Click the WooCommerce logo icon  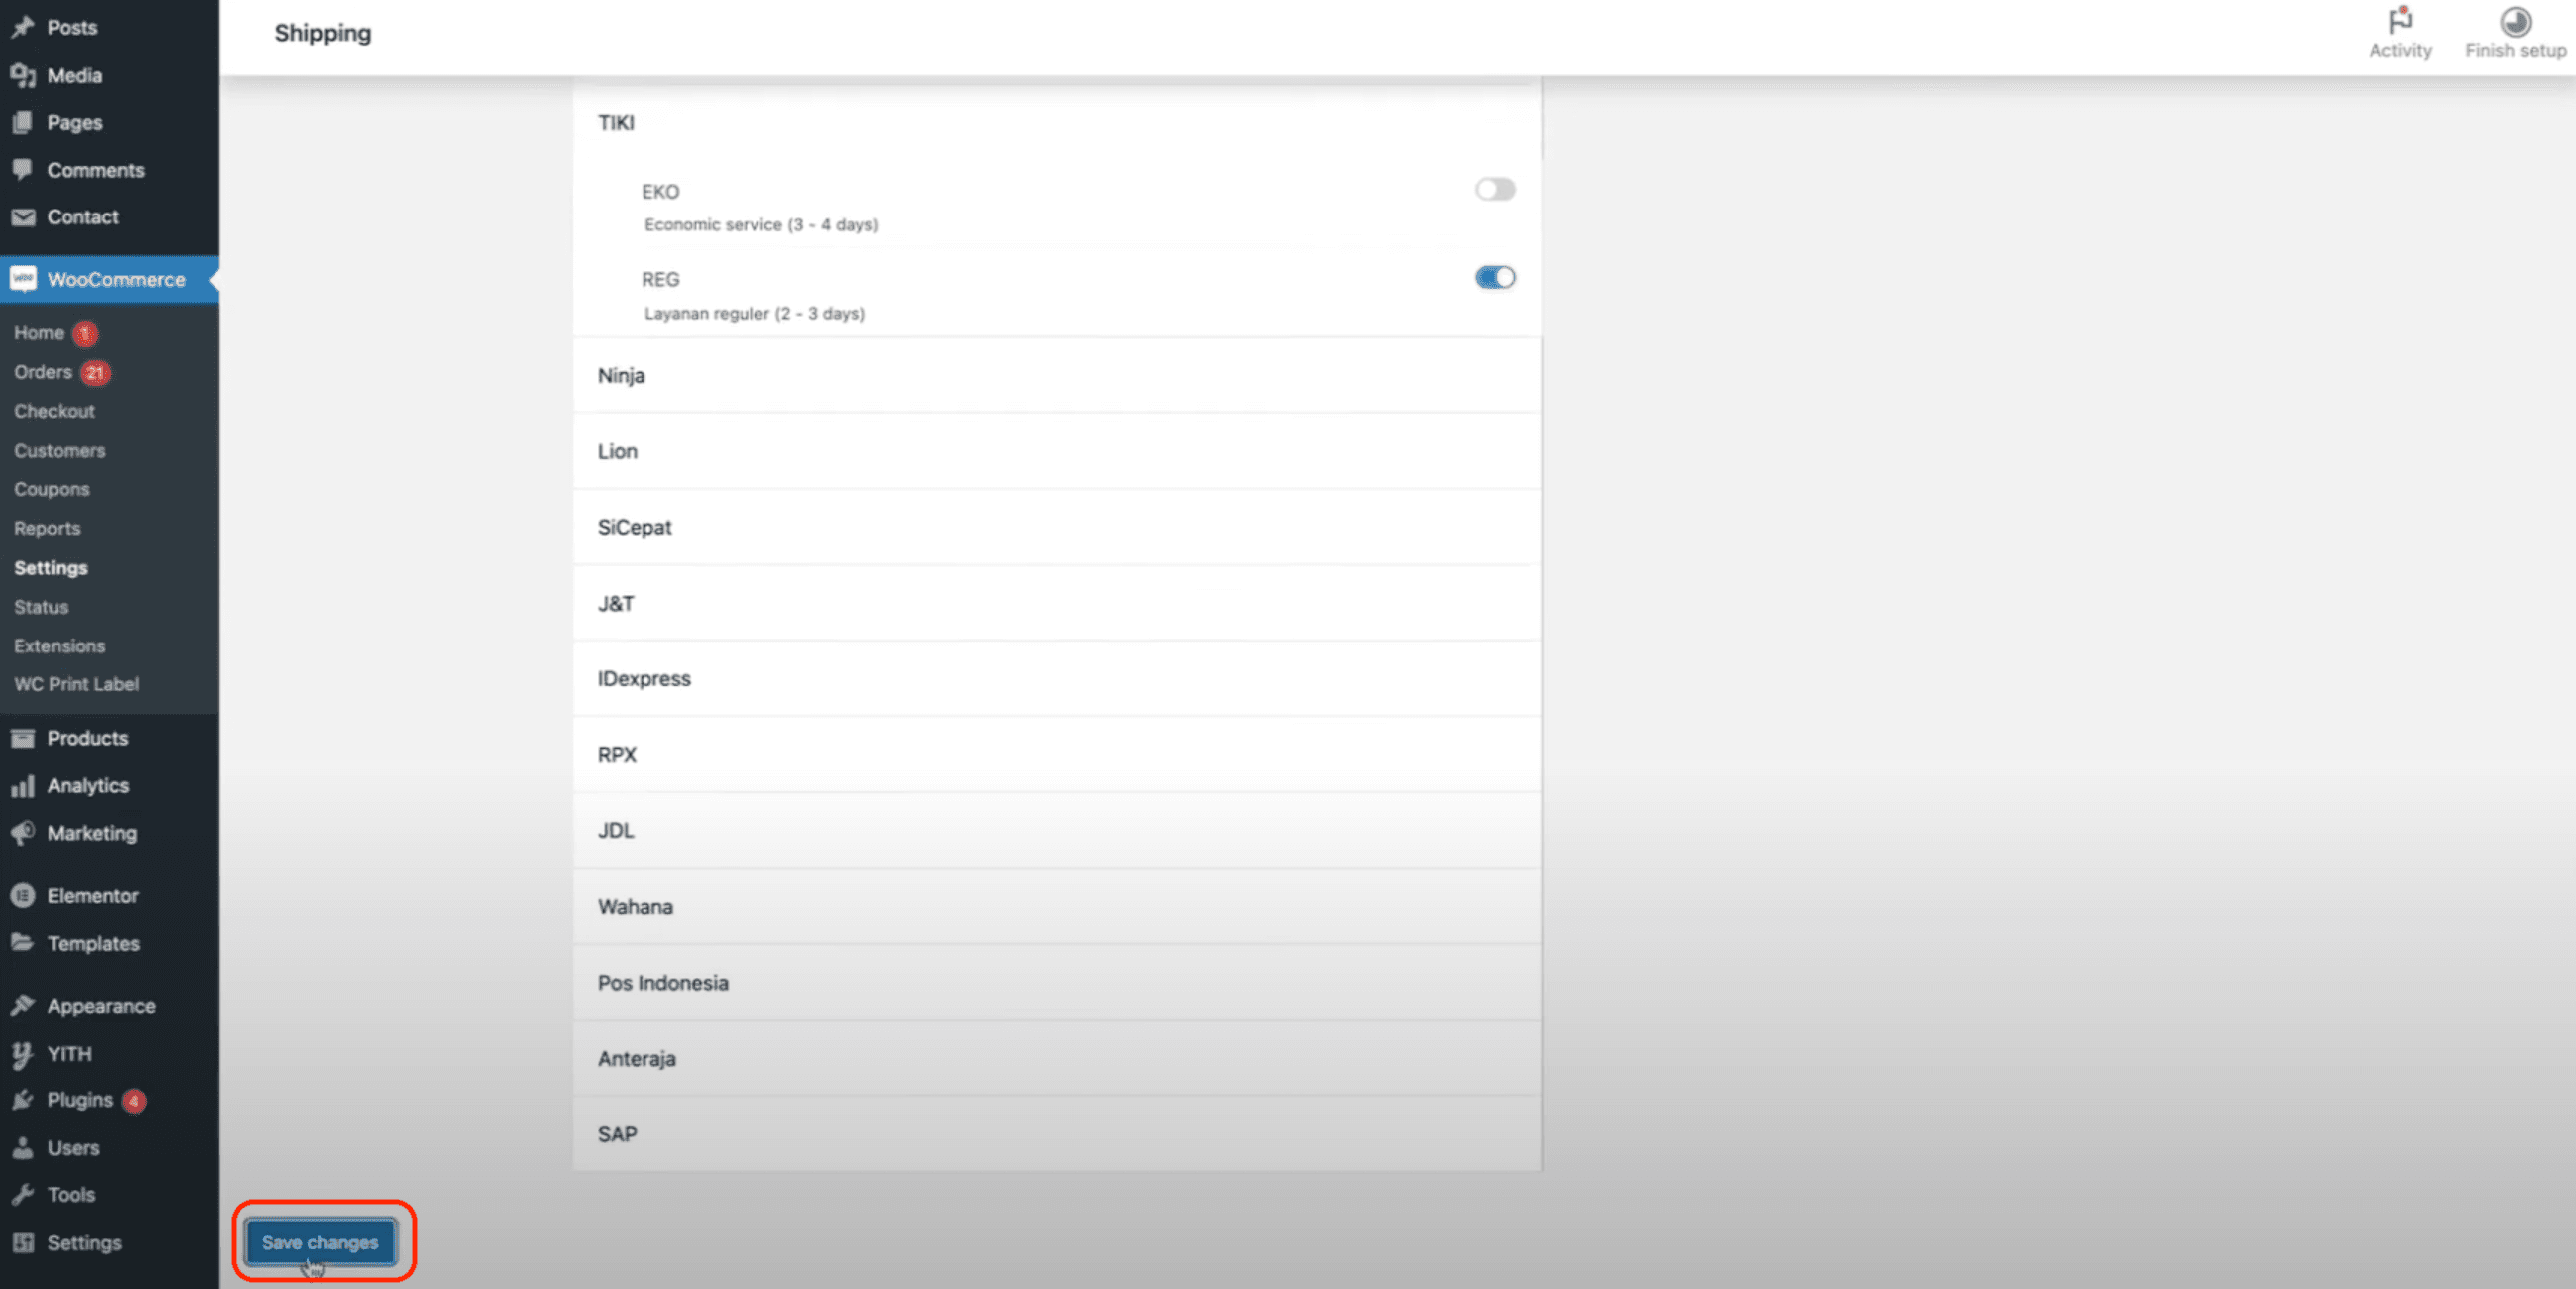coord(23,279)
